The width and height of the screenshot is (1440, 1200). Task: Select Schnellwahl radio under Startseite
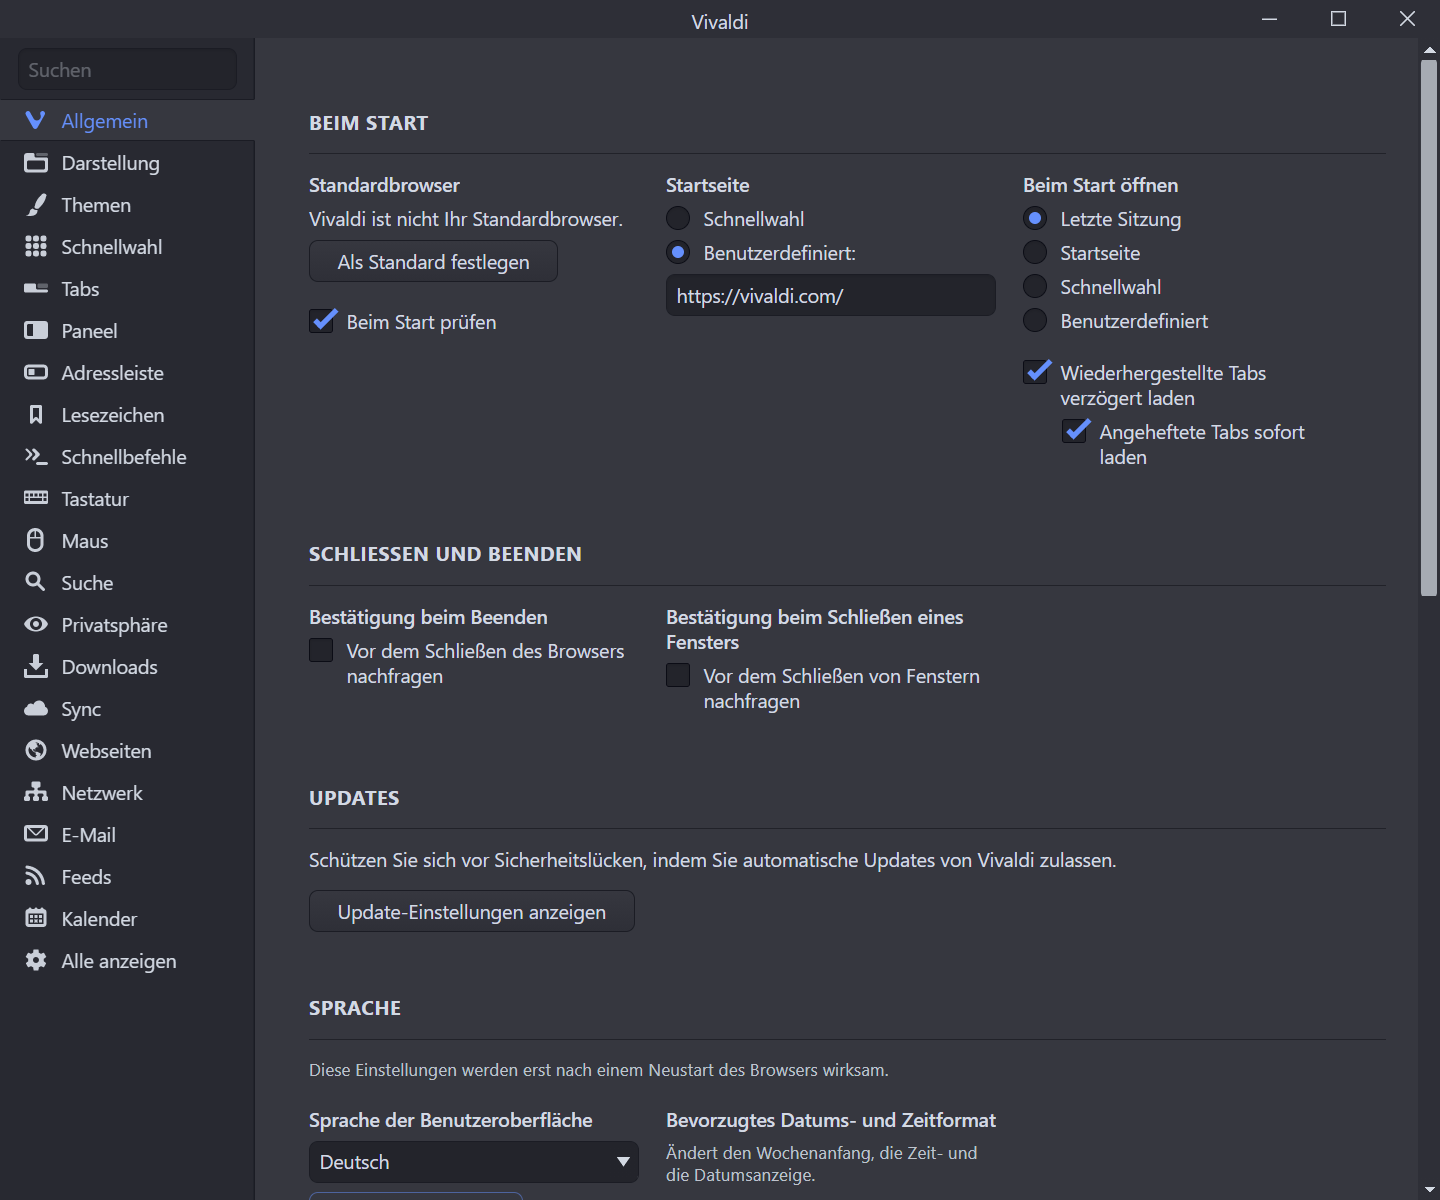[678, 219]
